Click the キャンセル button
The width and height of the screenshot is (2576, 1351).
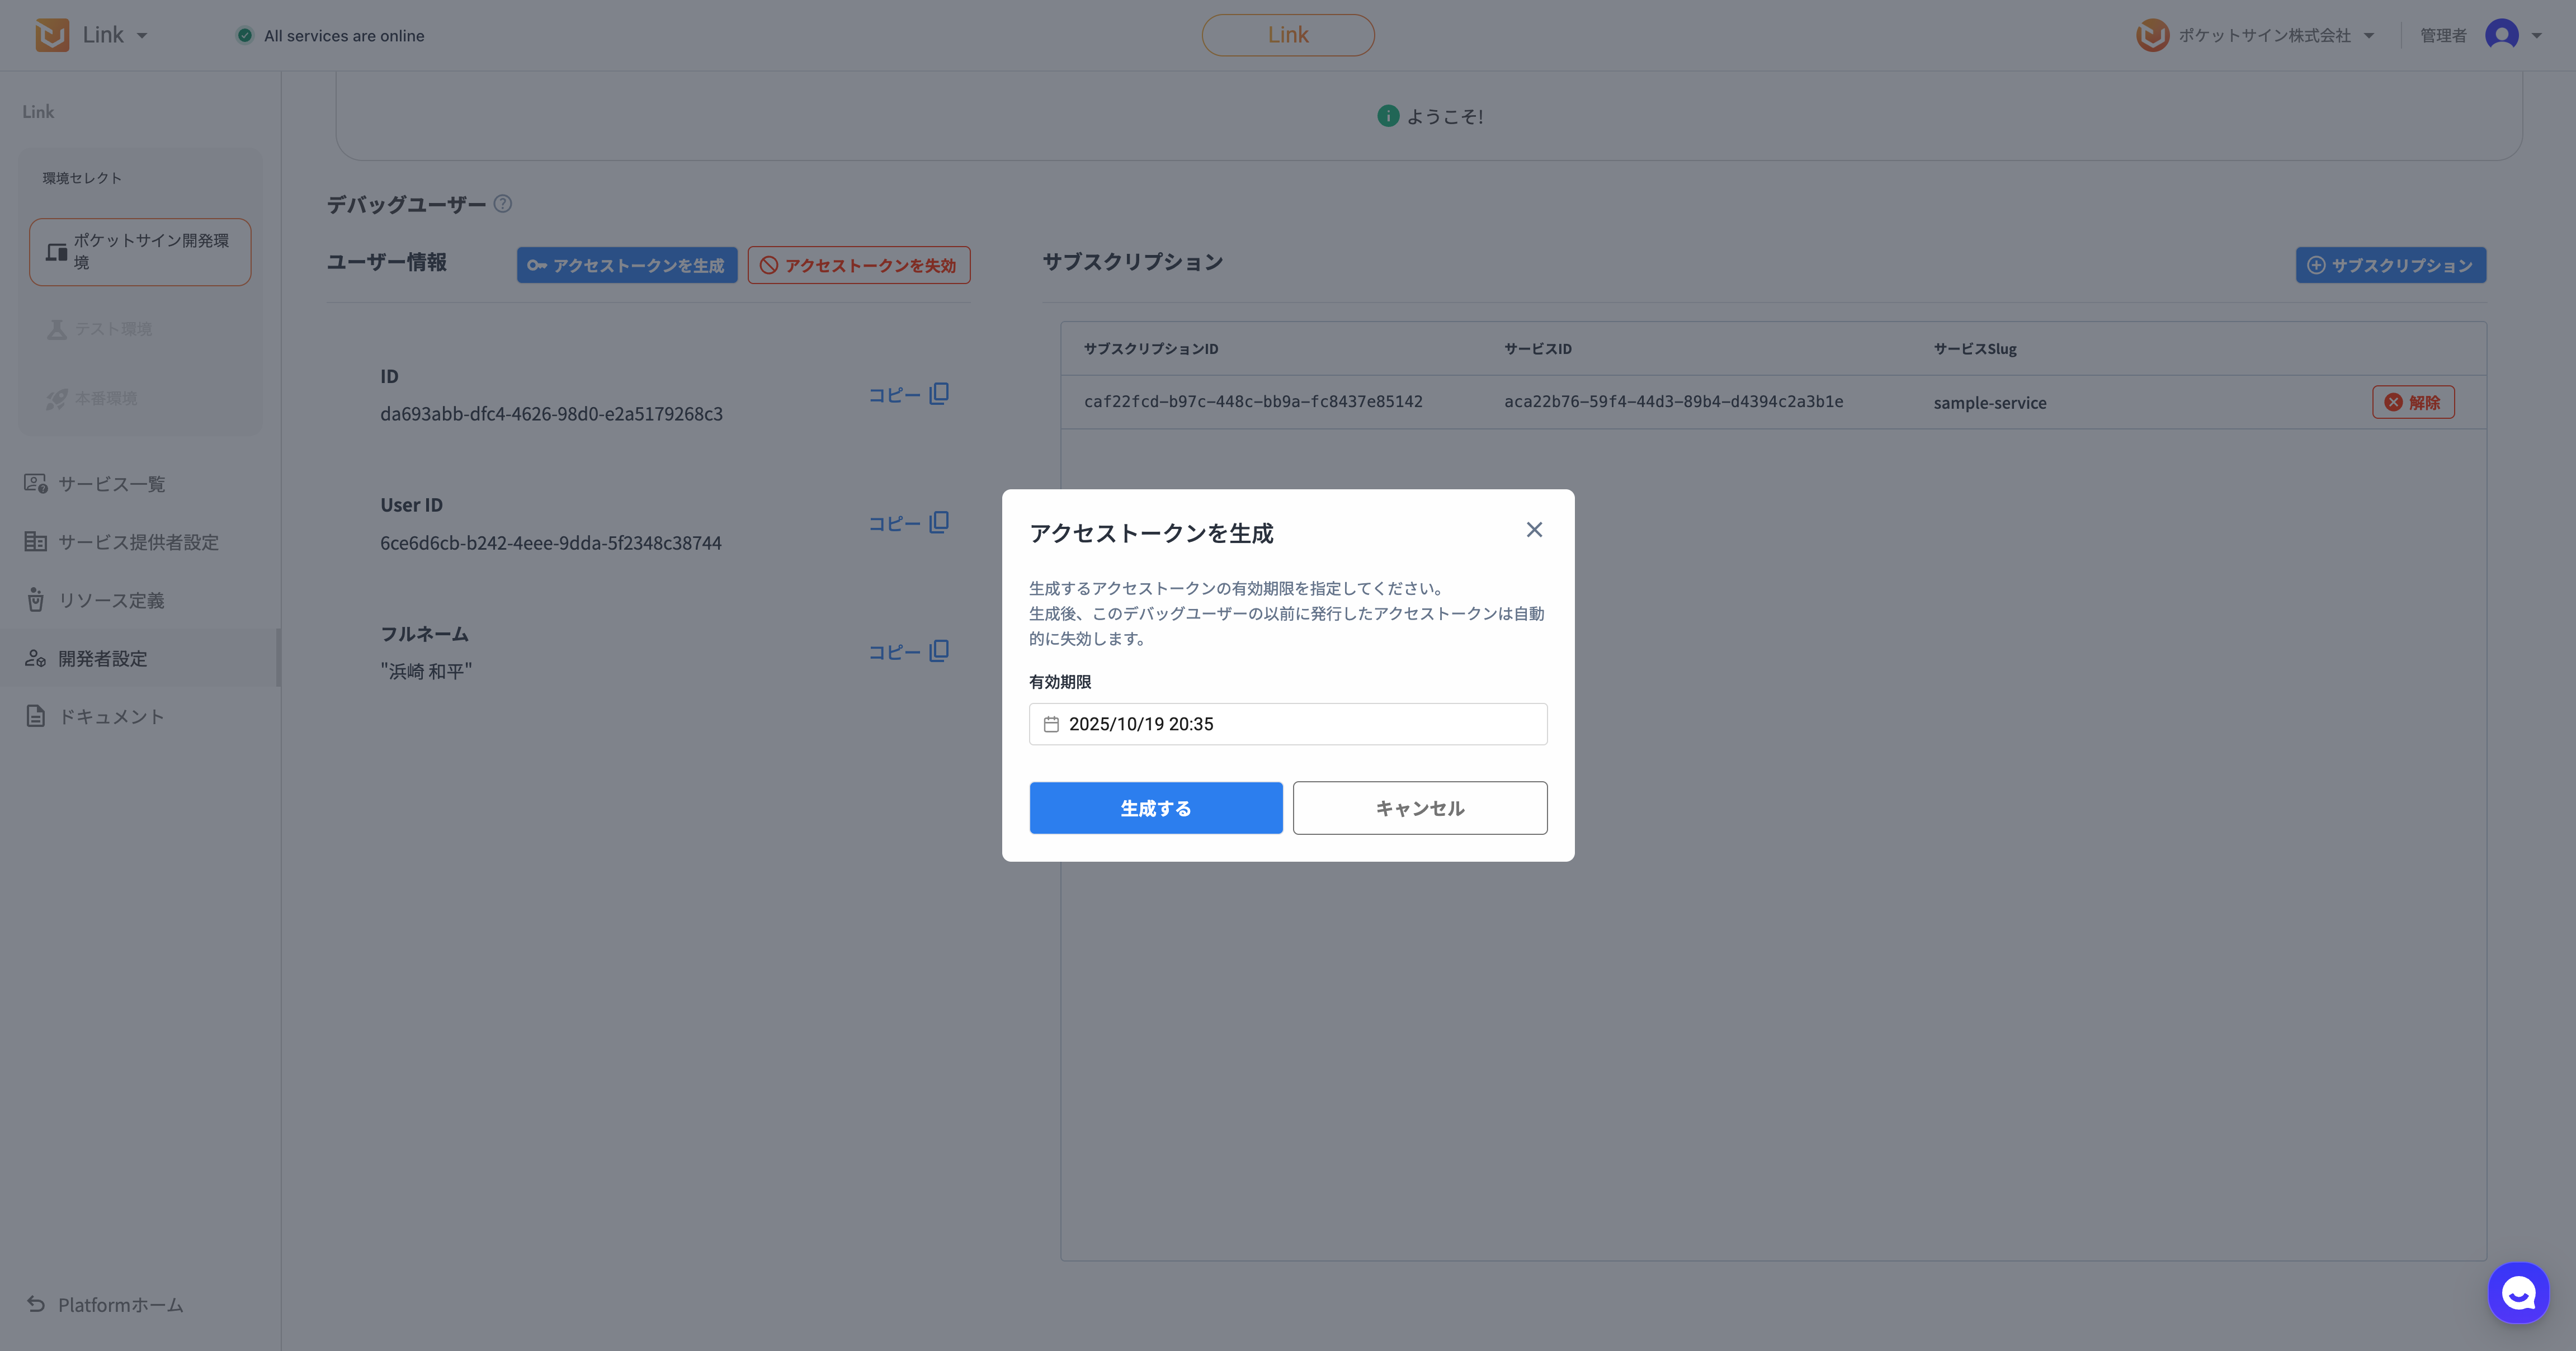[1419, 808]
